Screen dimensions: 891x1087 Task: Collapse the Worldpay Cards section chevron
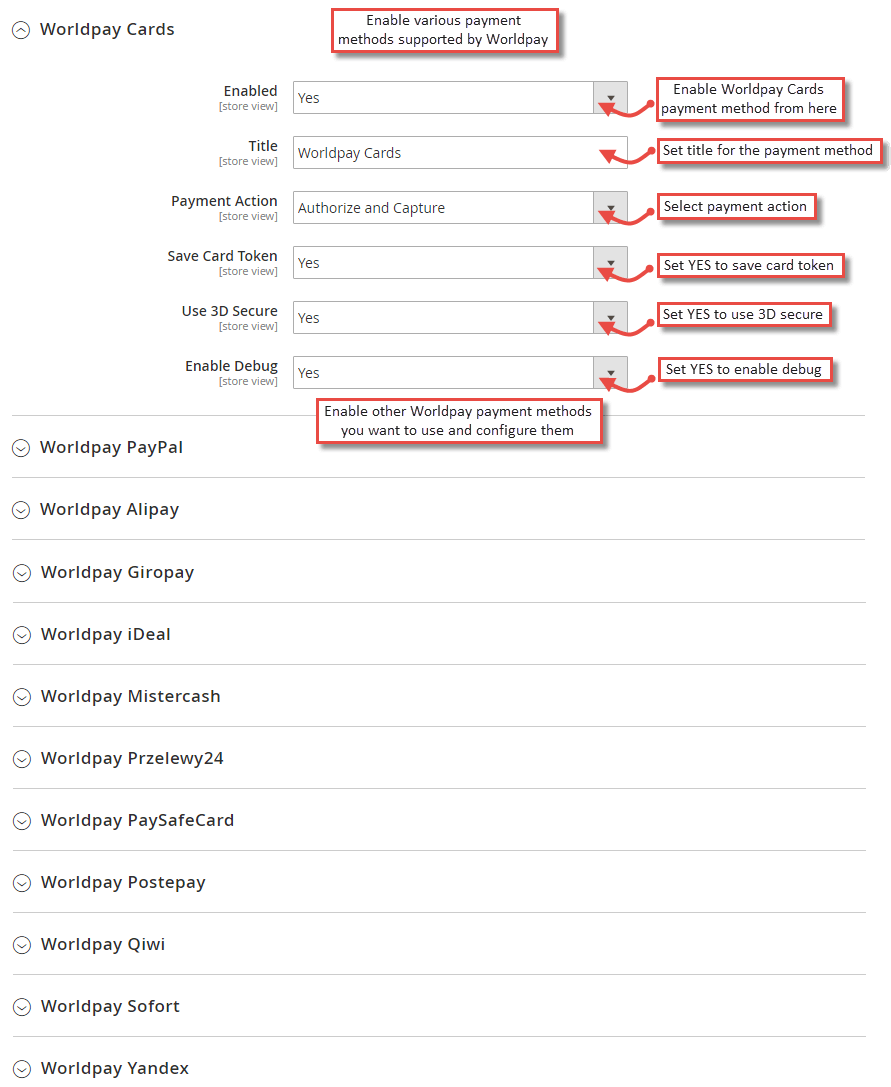21,31
